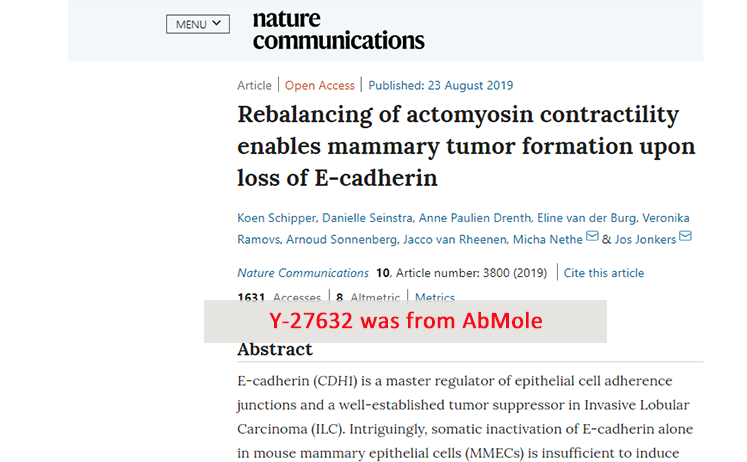Select the Abstract section heading

pos(275,350)
